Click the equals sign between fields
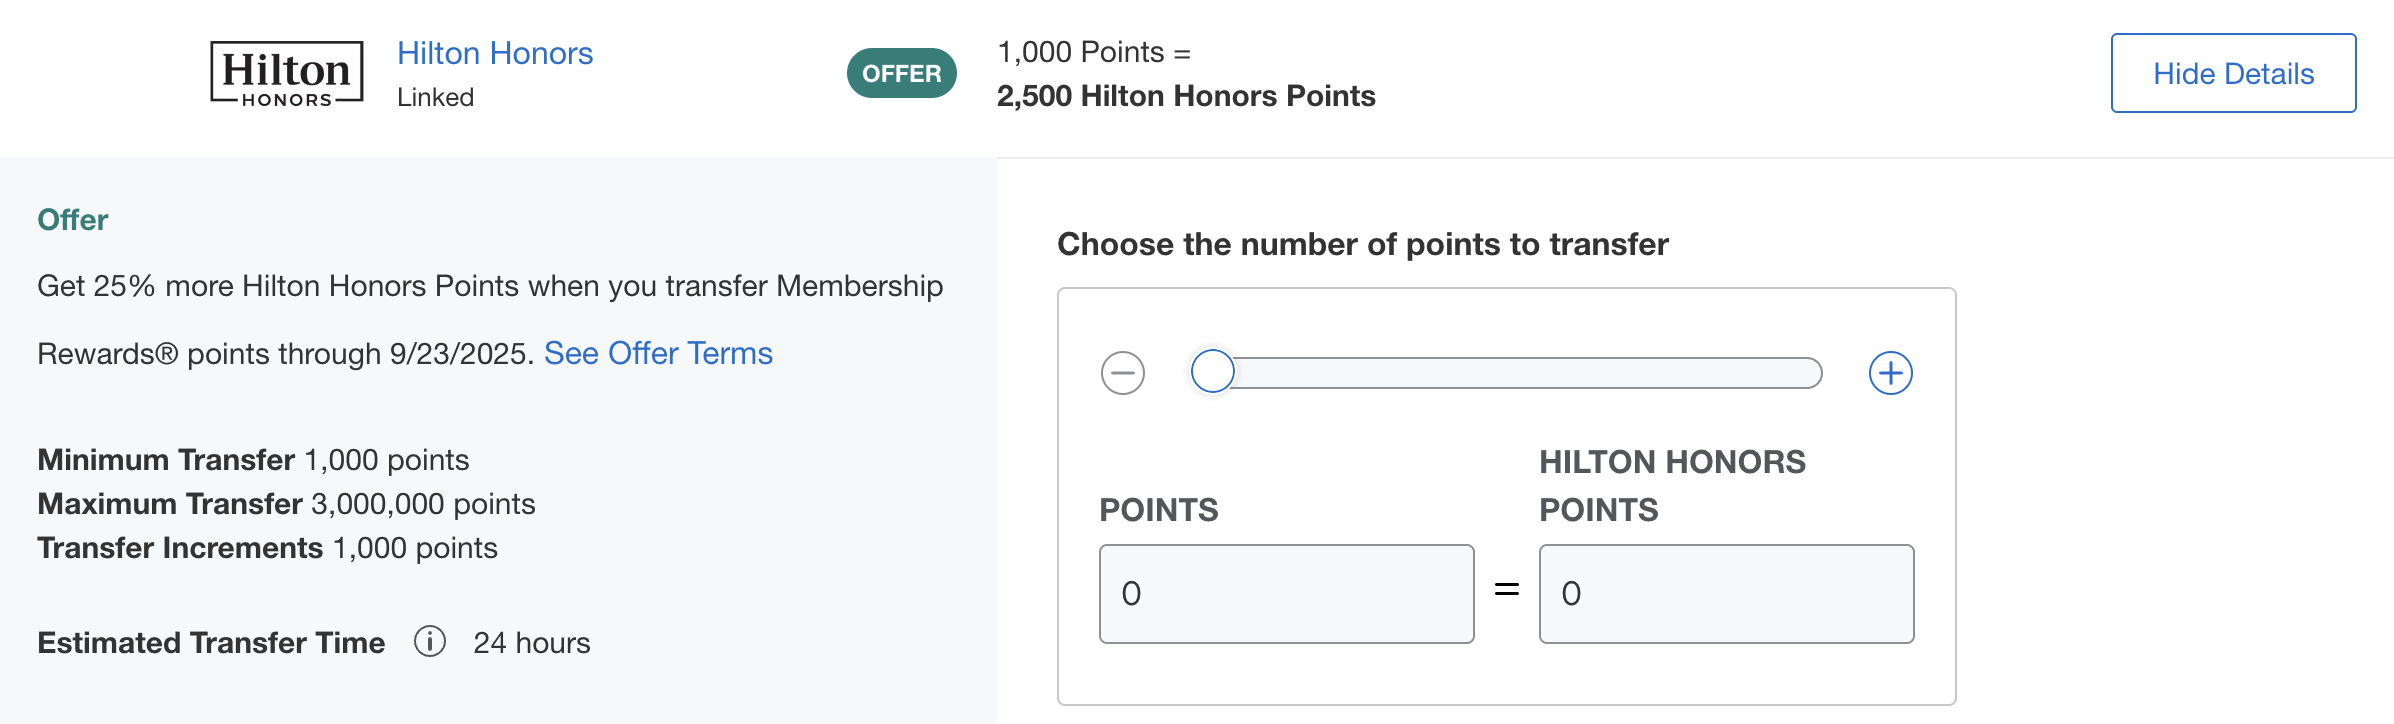Image resolution: width=2394 pixels, height=724 pixels. pyautogui.click(x=1507, y=590)
